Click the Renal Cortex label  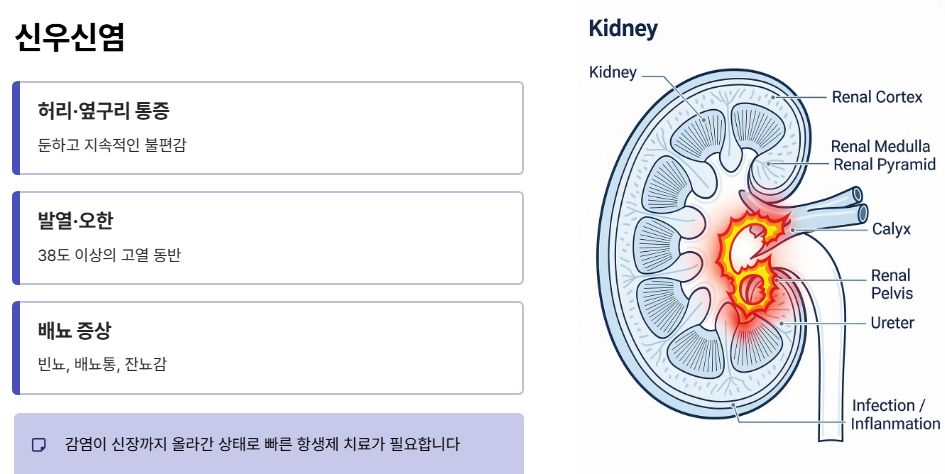tap(877, 97)
